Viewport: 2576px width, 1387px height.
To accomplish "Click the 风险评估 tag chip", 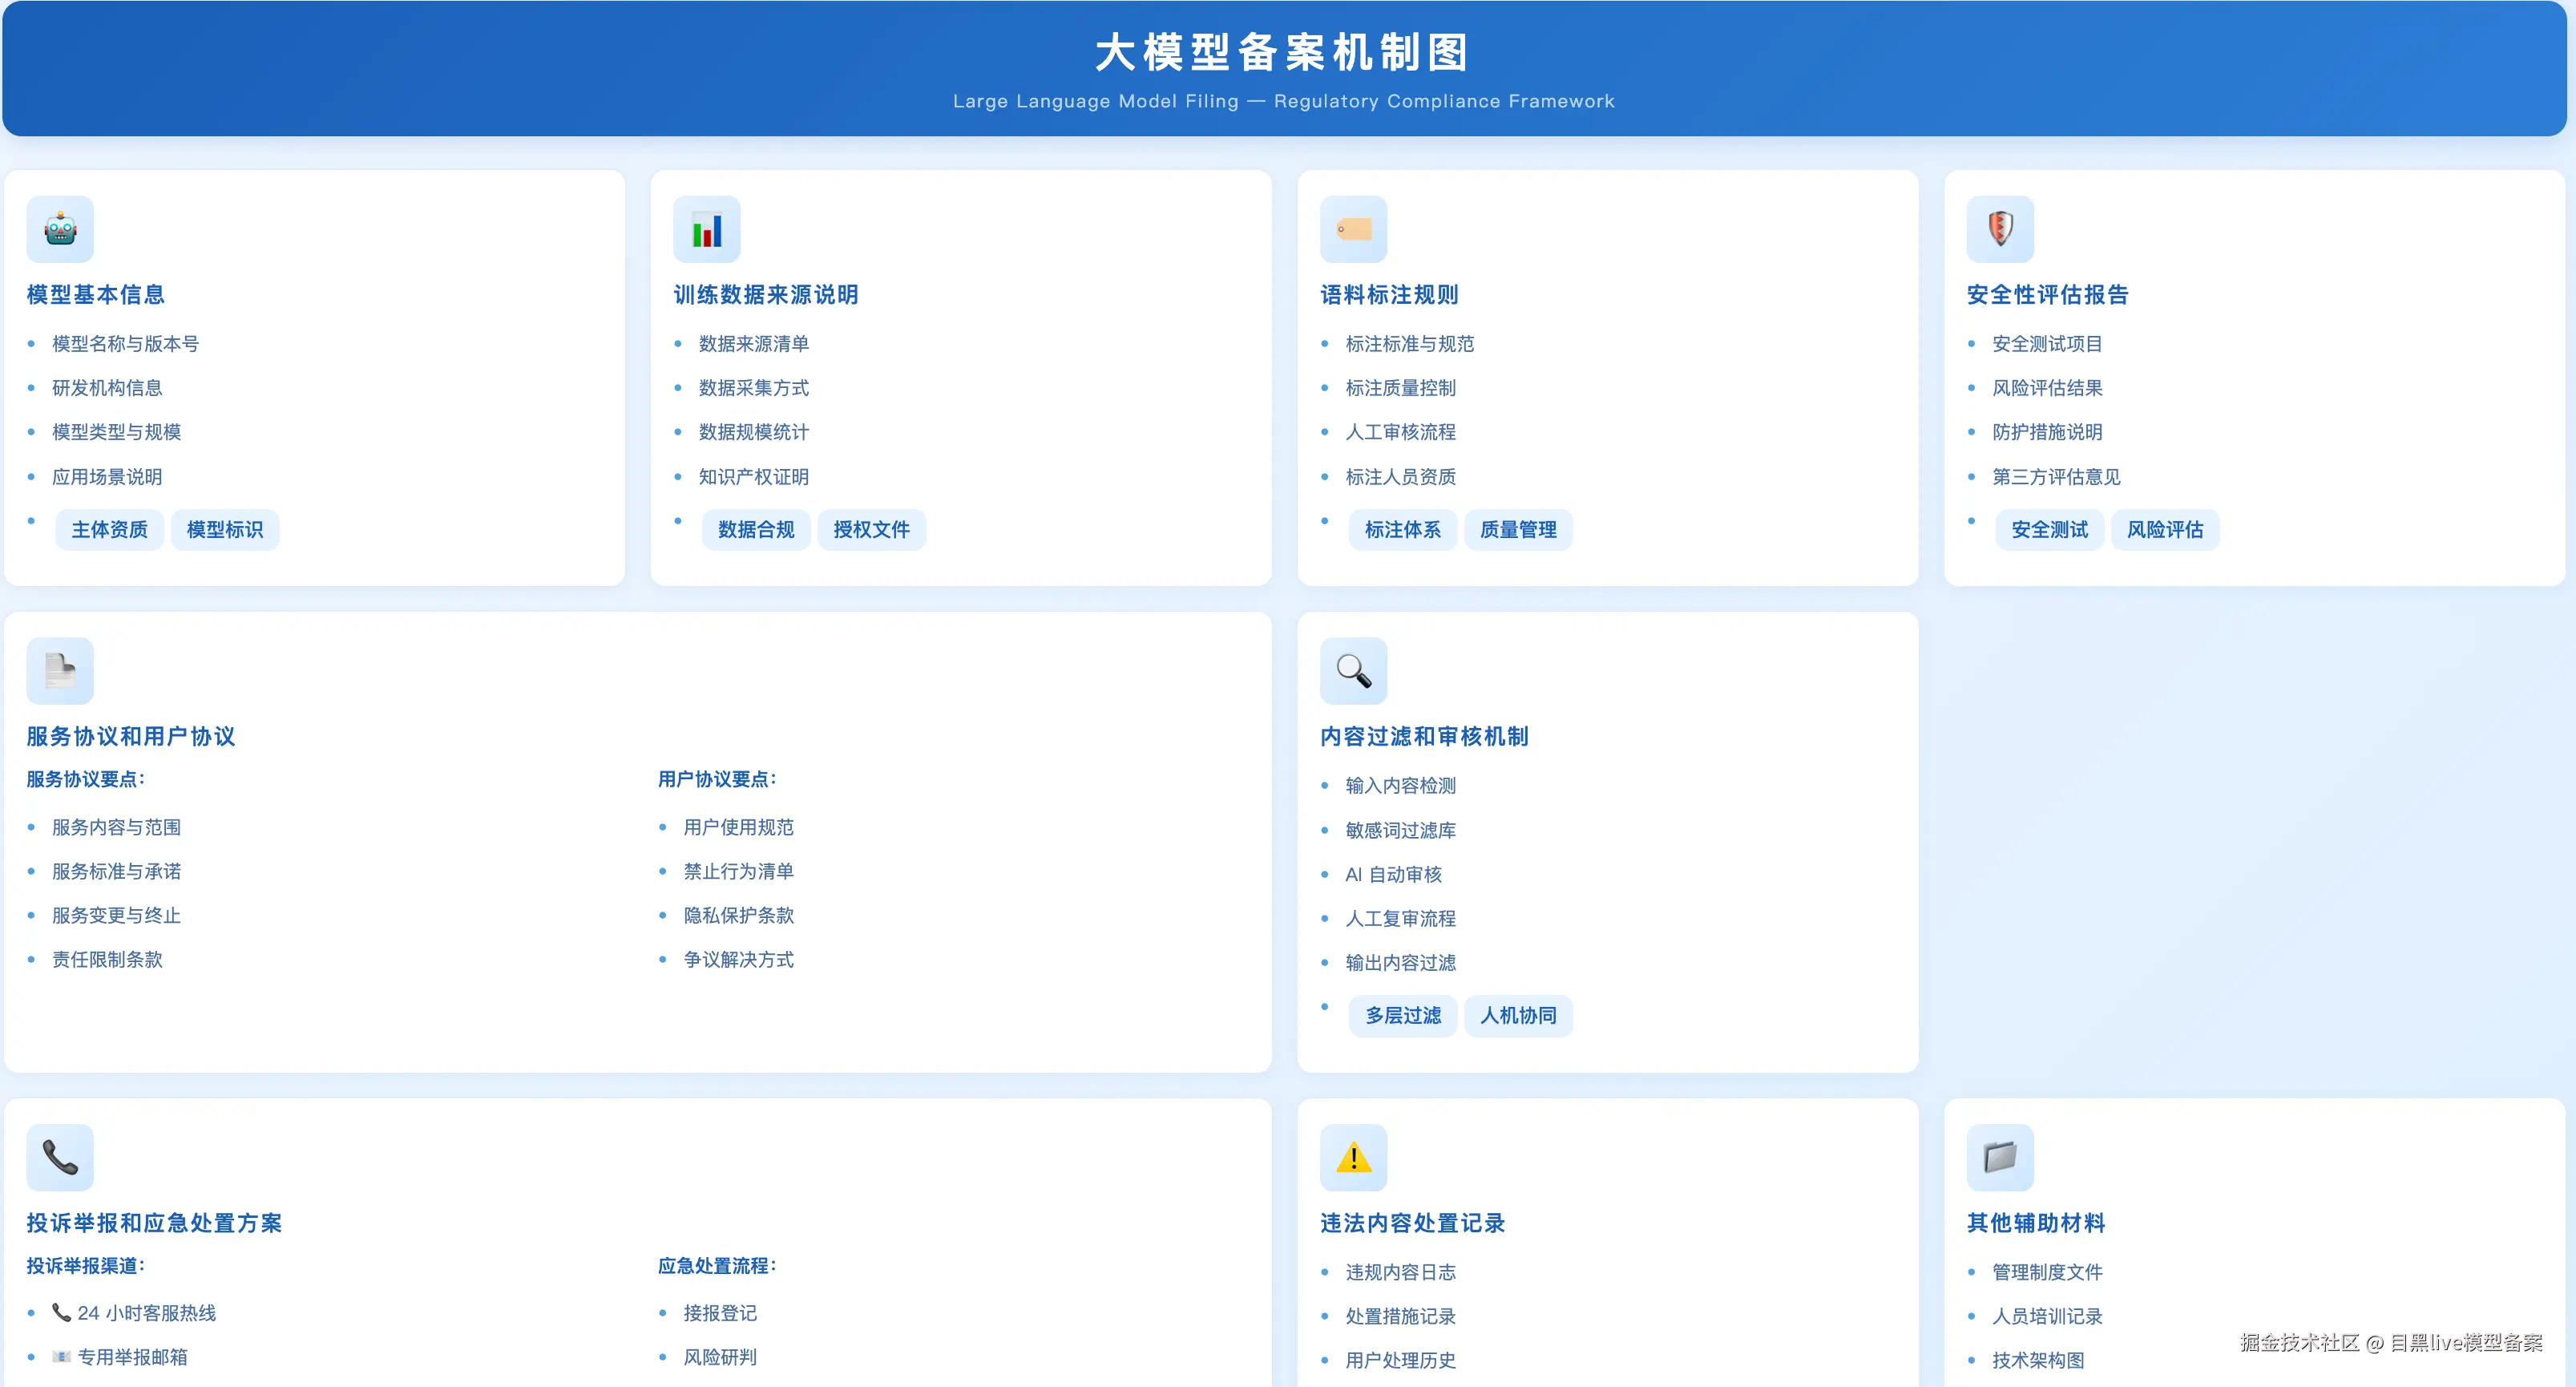I will [x=2164, y=529].
